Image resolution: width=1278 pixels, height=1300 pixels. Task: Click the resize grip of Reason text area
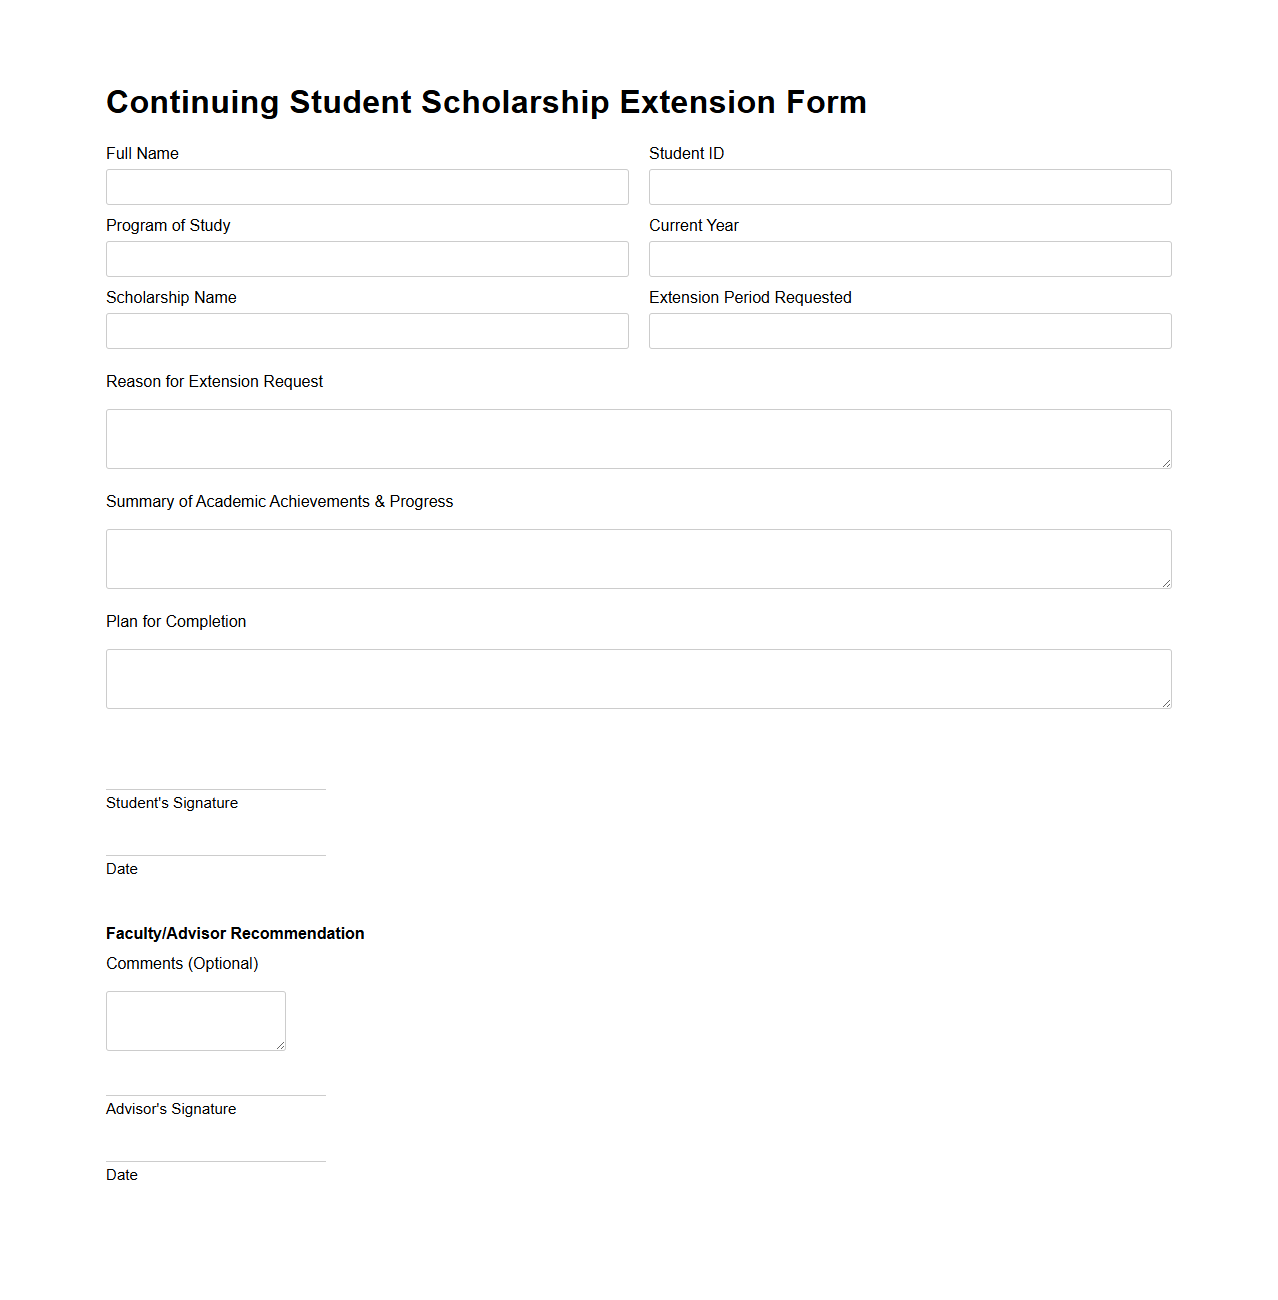[1165, 463]
